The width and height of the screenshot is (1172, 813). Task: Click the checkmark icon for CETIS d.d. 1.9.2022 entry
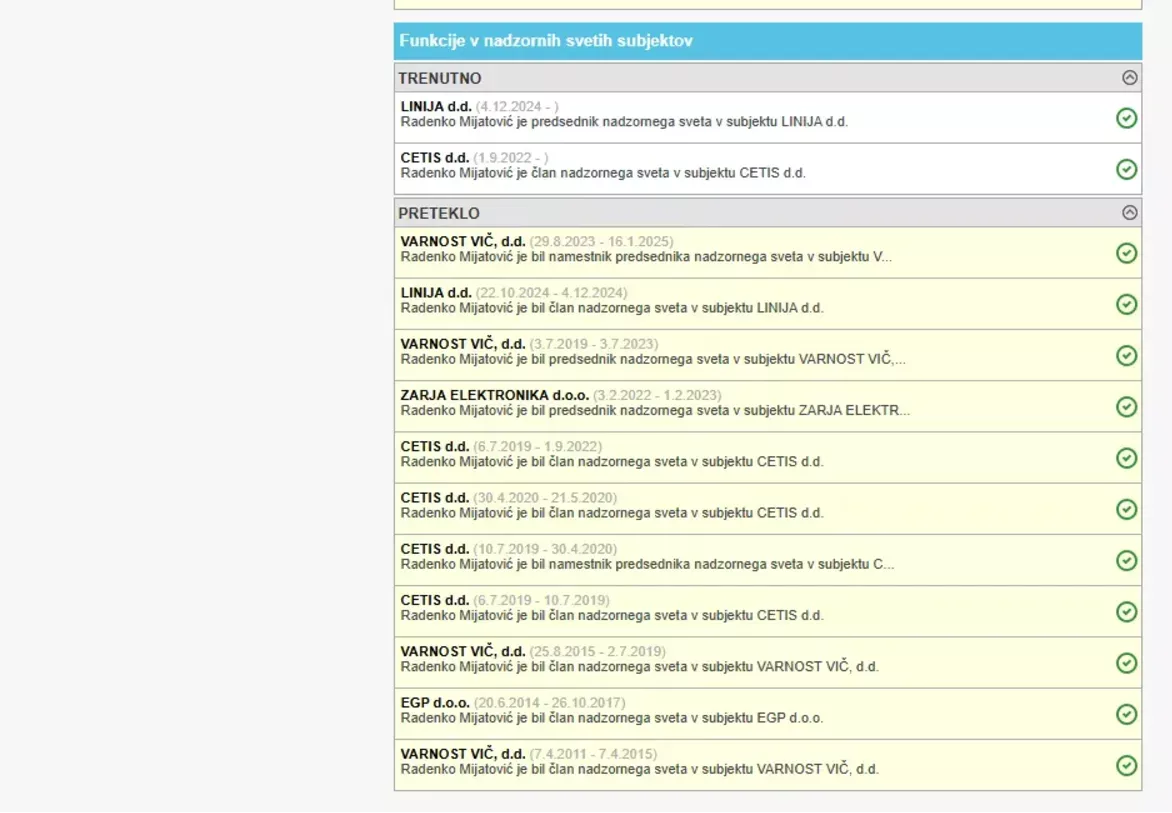pyautogui.click(x=1126, y=169)
